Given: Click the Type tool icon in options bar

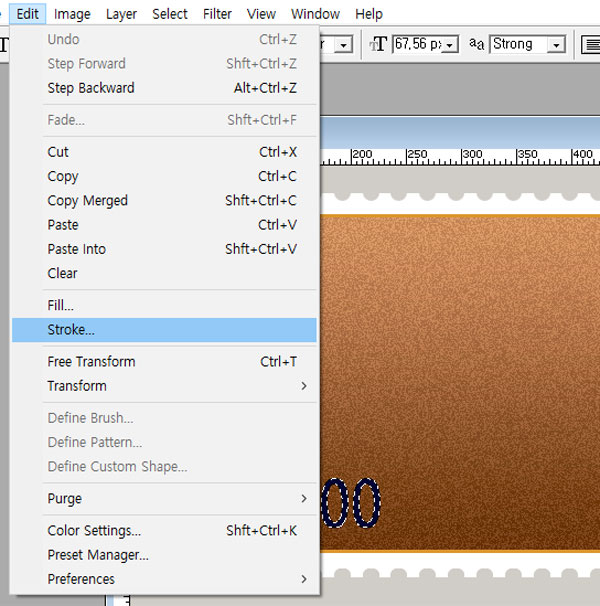Looking at the screenshot, I should 4,44.
